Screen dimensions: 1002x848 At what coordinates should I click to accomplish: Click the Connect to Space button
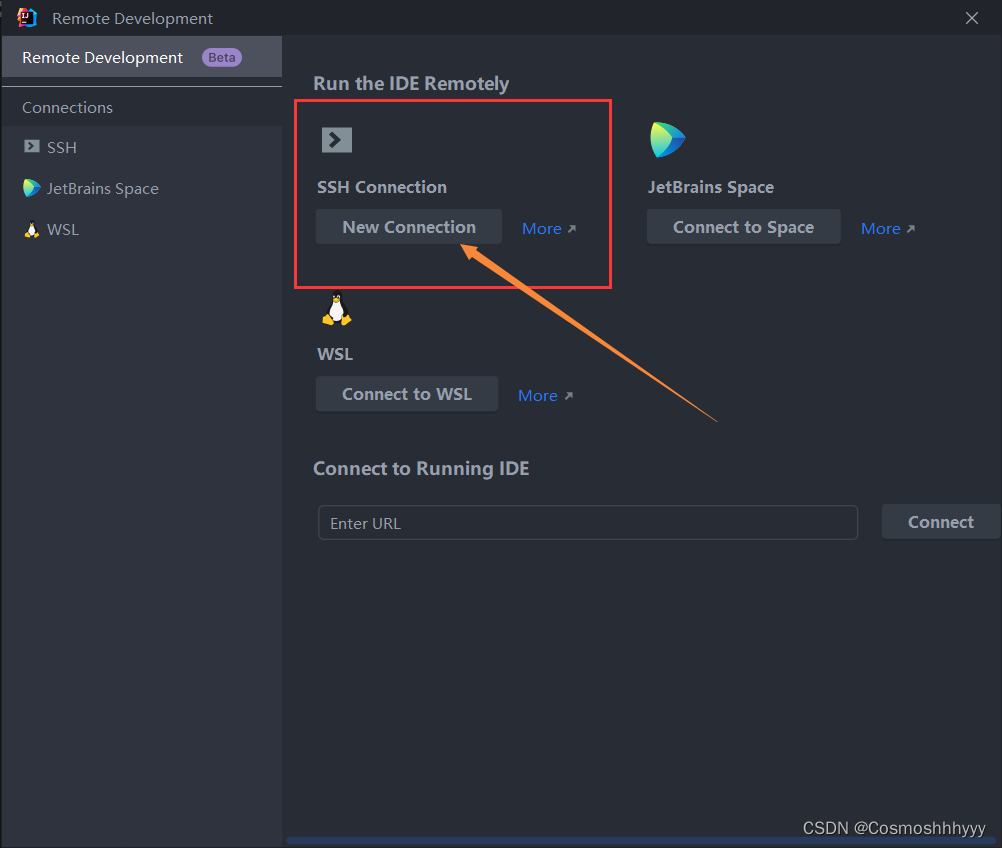pyautogui.click(x=743, y=227)
